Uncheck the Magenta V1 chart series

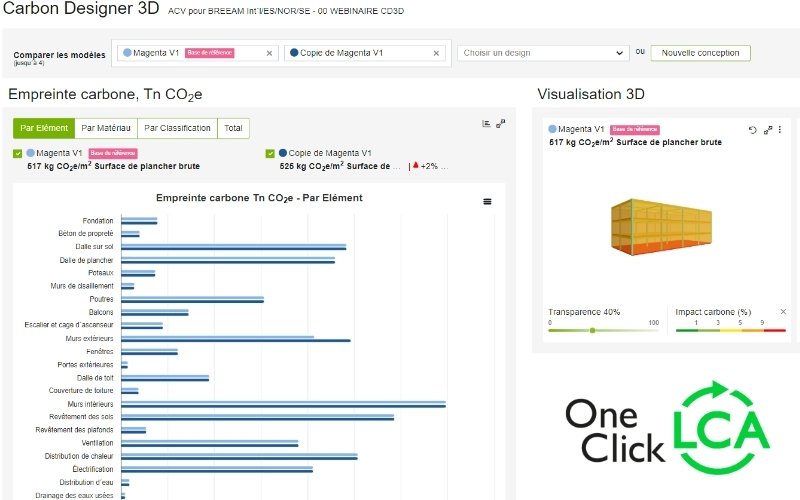(x=18, y=154)
